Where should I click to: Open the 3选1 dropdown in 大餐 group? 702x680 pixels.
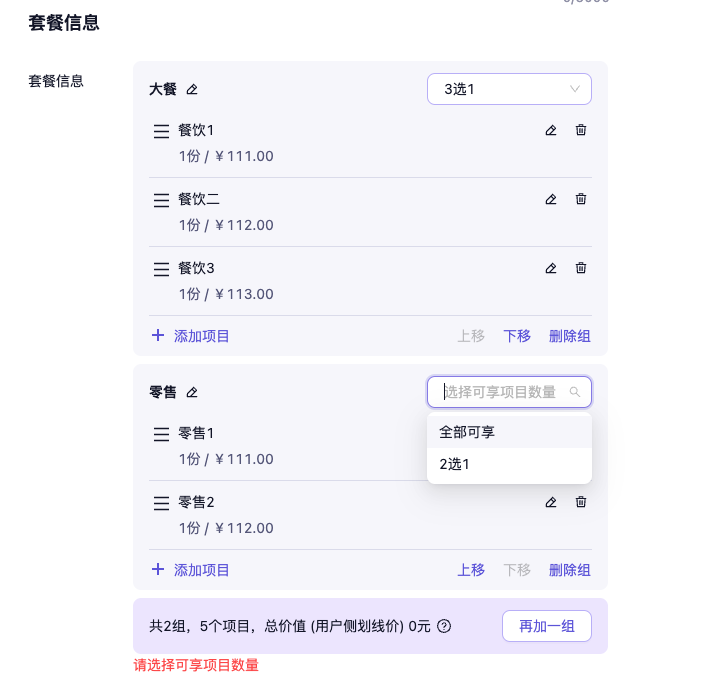tap(509, 89)
